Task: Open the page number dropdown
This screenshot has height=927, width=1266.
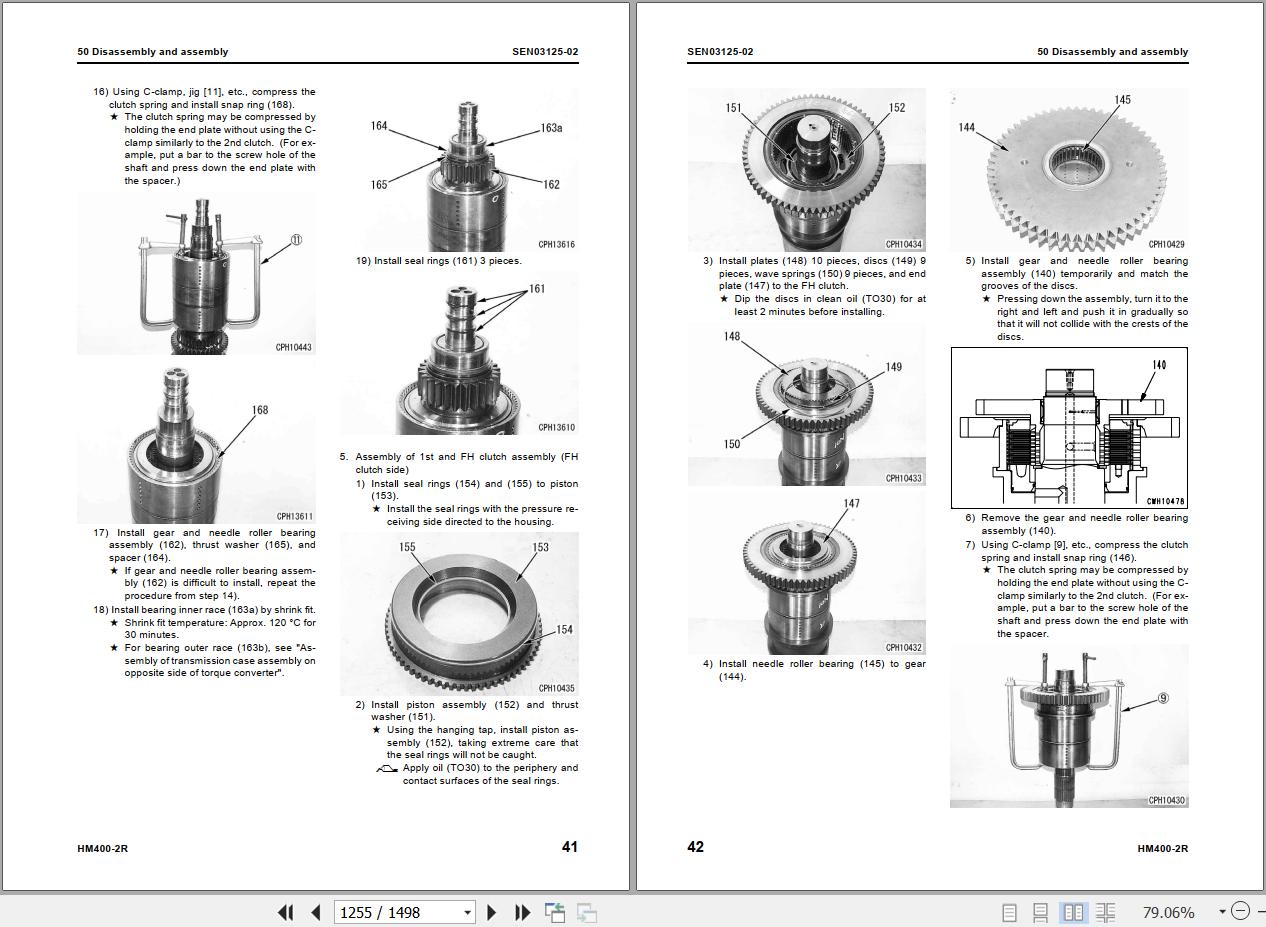Action: pos(467,912)
